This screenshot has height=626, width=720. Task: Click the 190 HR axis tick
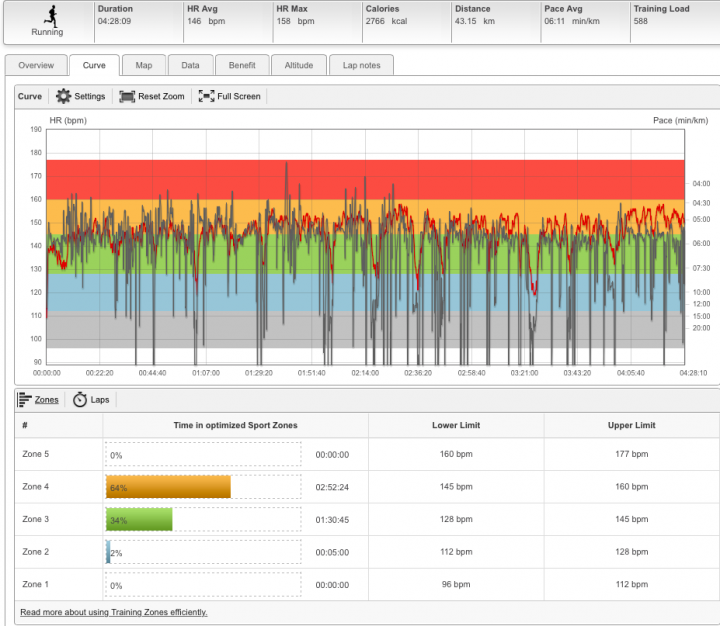(36, 130)
